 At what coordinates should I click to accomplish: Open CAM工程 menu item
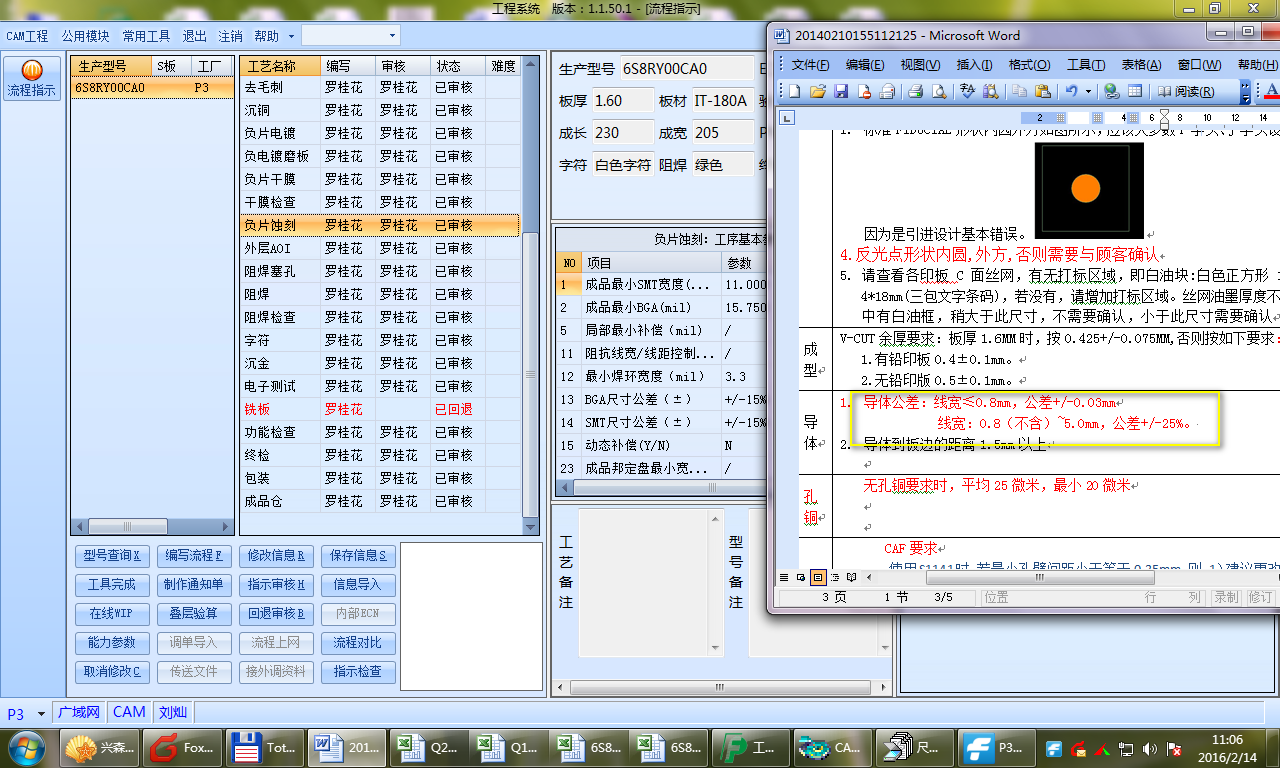(x=27, y=36)
